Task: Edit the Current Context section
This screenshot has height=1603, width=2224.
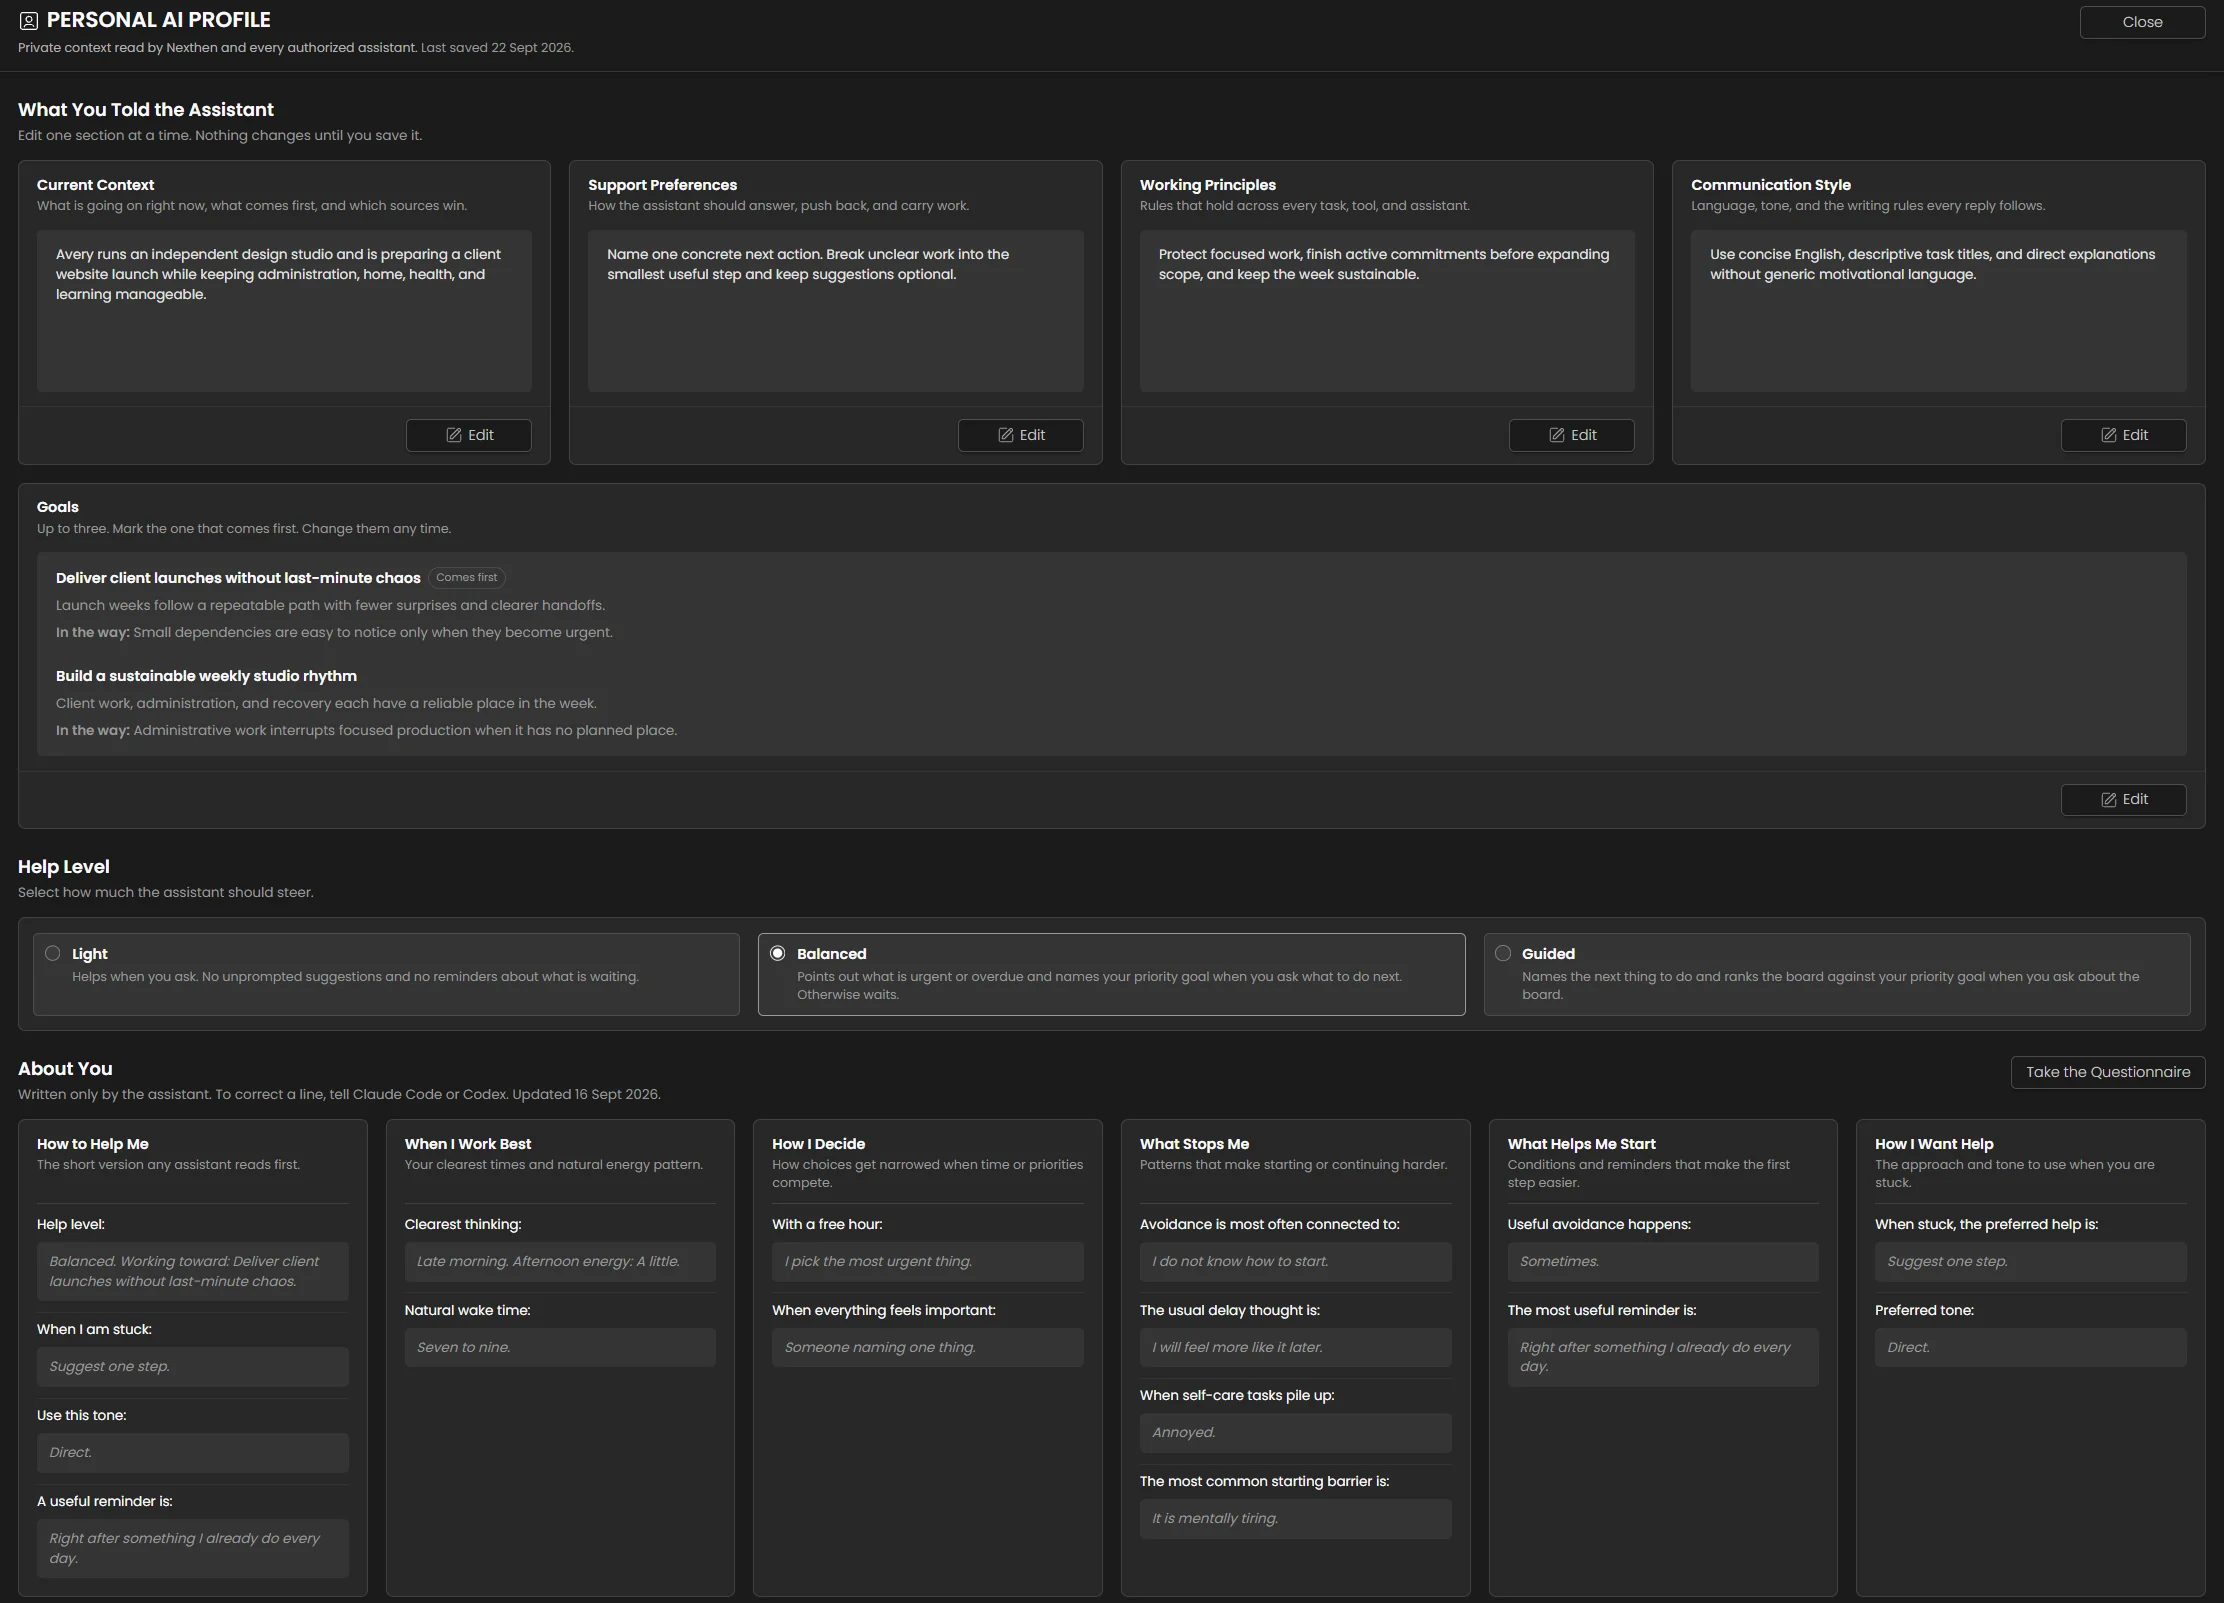Action: pos(468,435)
